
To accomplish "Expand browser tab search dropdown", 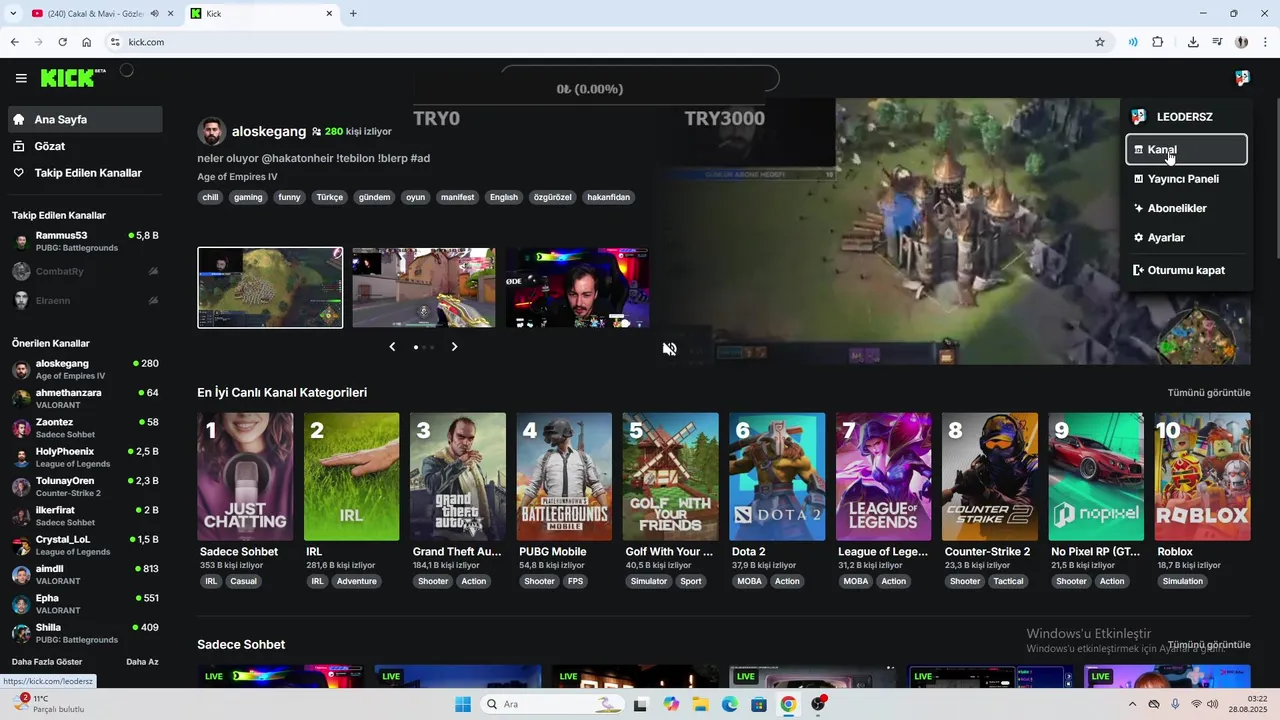I will 13,13.
